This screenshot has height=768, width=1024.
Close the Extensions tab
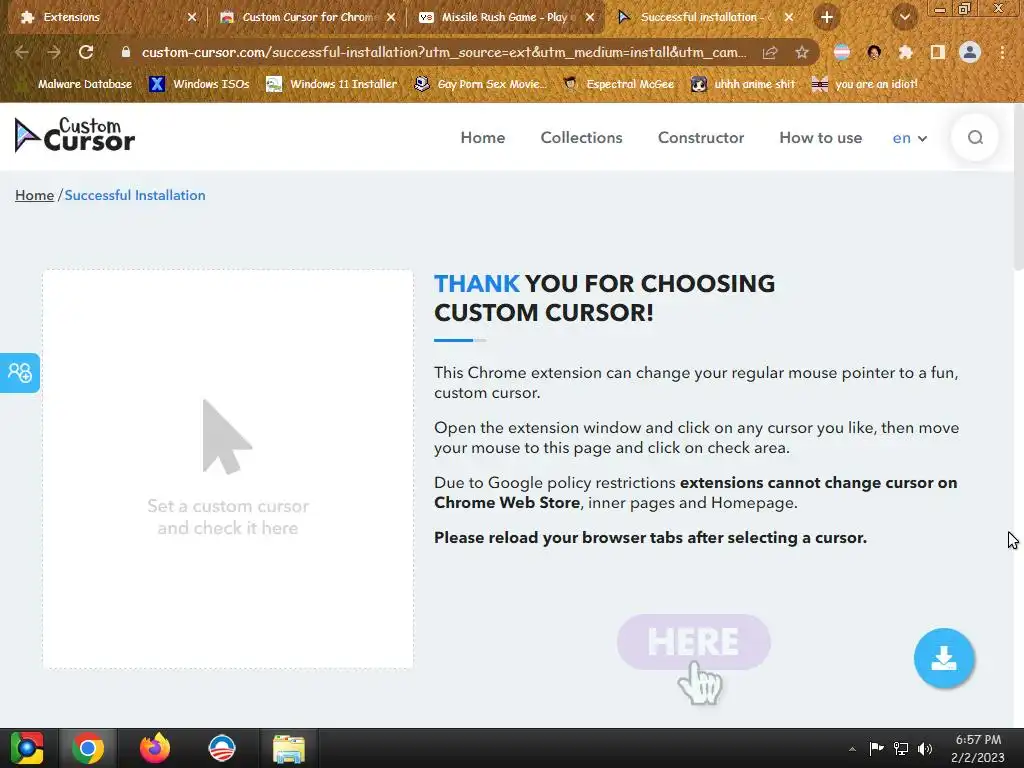coord(191,17)
